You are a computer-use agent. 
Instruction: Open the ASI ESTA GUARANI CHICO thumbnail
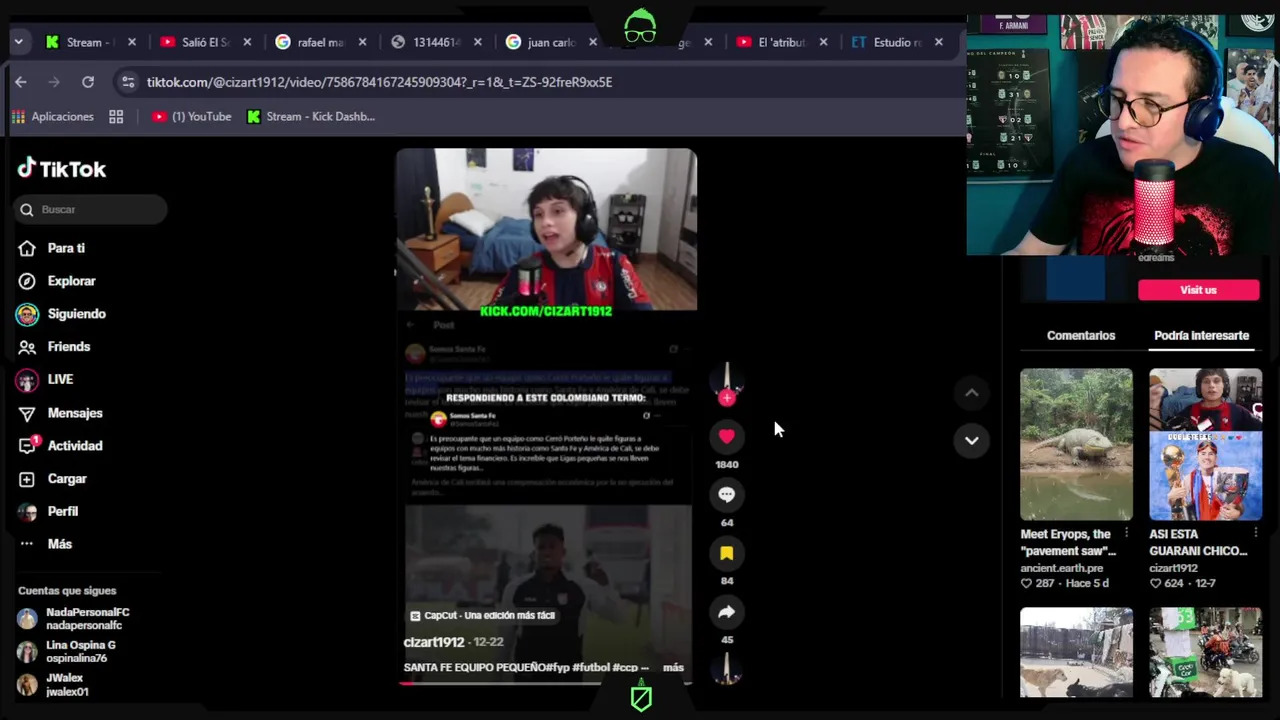tap(1205, 444)
